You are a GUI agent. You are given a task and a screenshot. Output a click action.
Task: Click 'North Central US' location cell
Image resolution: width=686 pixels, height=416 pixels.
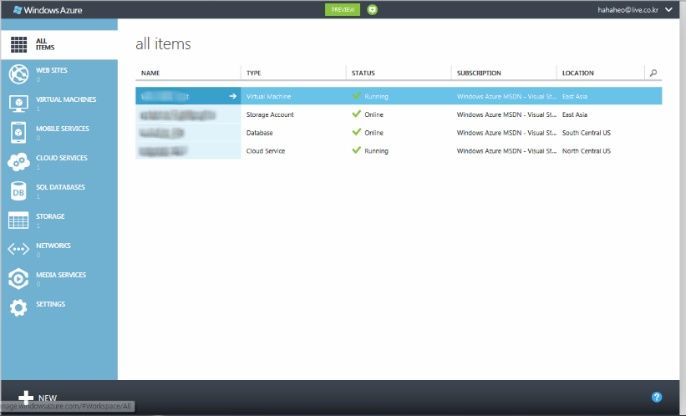click(586, 151)
